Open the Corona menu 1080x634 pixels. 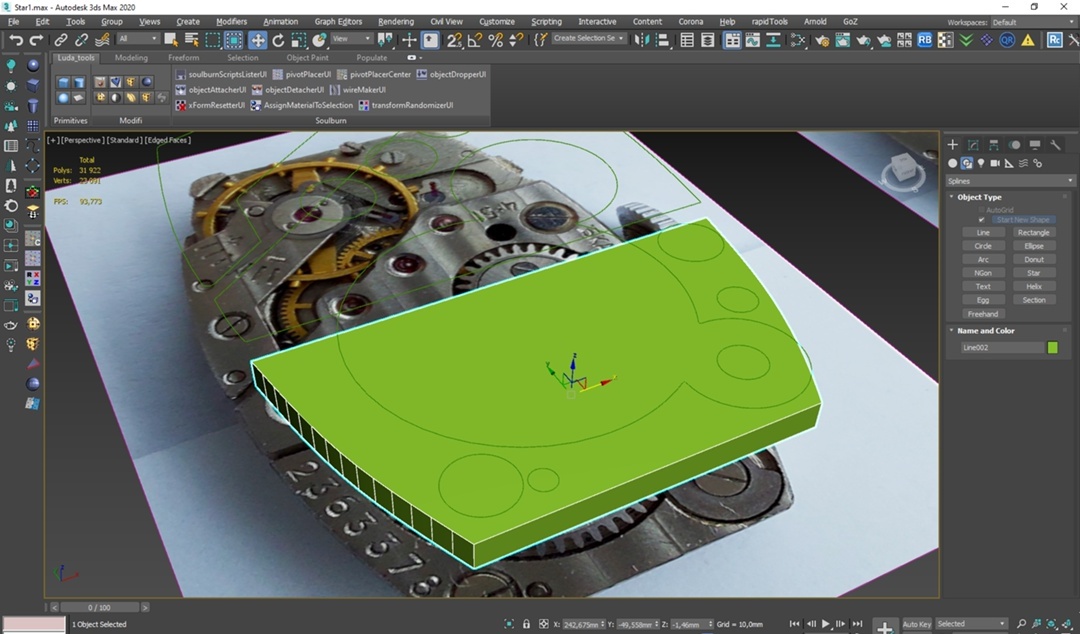(691, 22)
